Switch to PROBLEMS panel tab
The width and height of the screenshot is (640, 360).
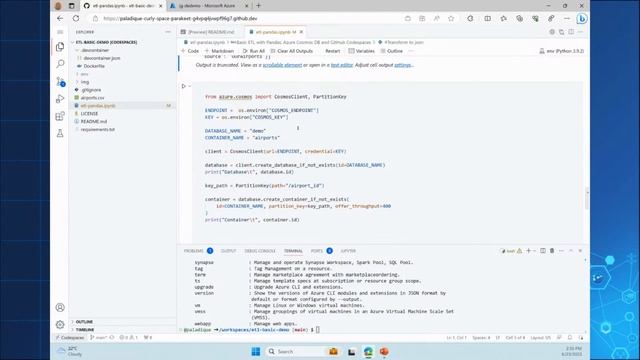193,251
